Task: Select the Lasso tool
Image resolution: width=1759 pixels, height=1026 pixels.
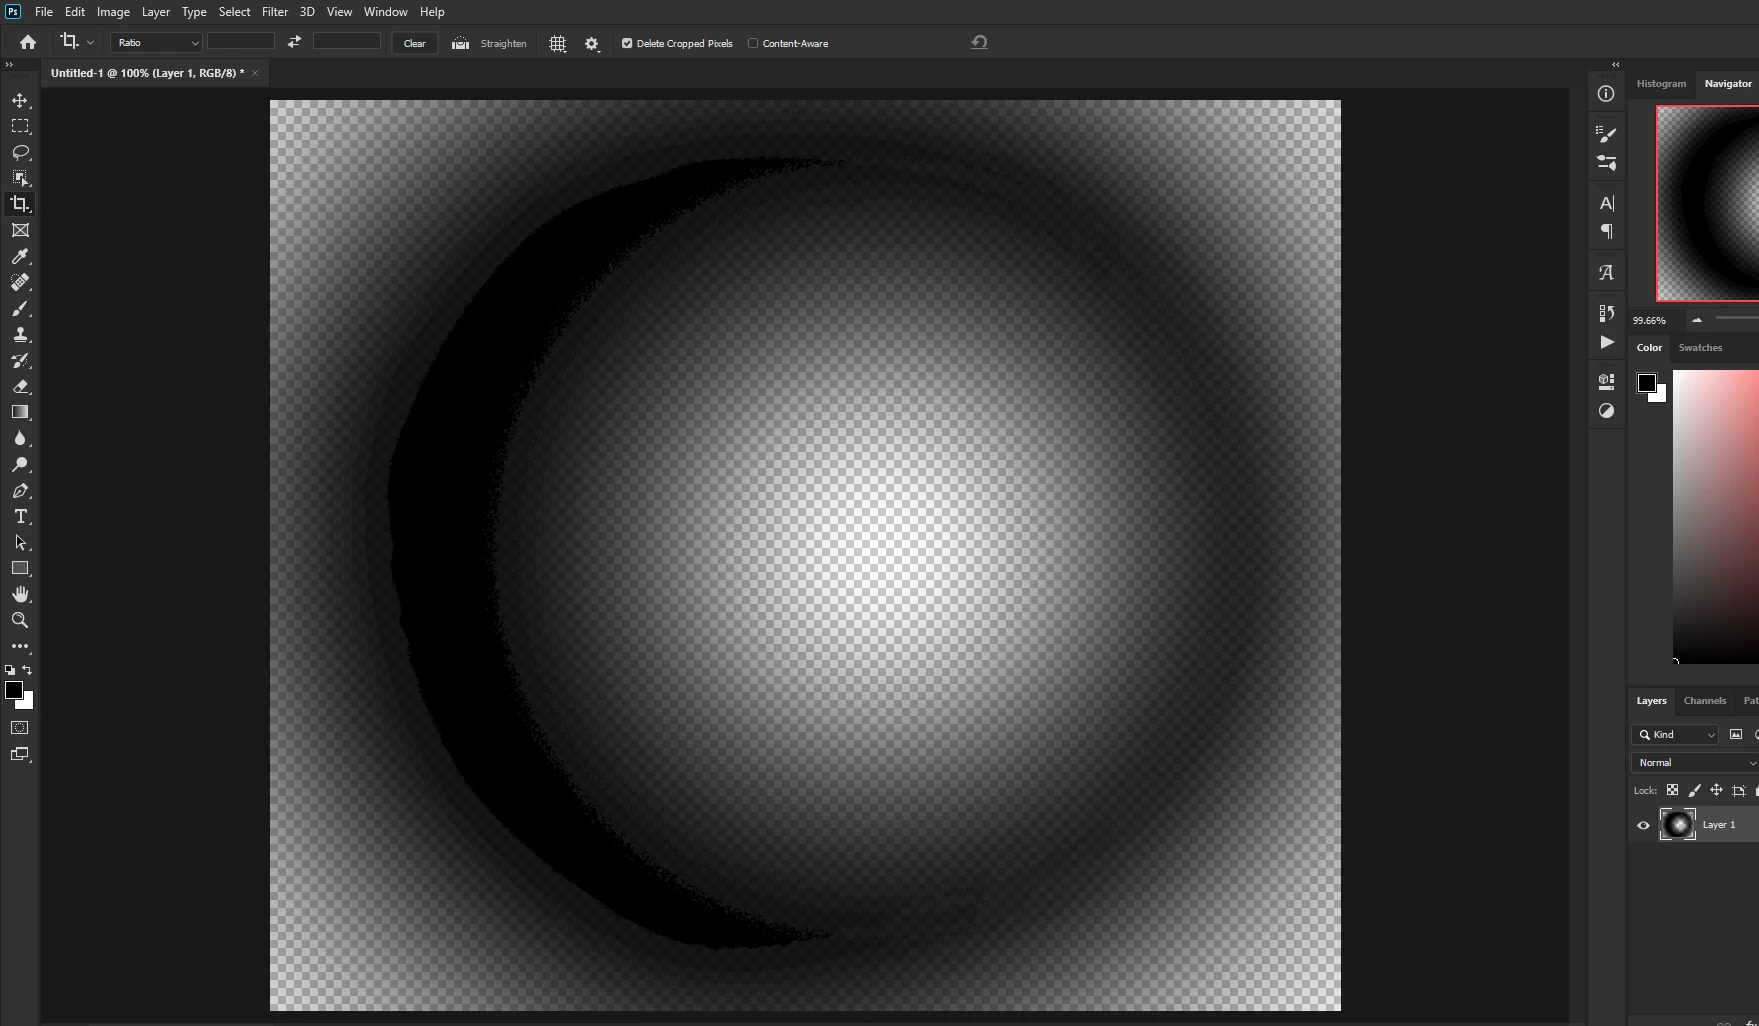Action: pos(20,152)
